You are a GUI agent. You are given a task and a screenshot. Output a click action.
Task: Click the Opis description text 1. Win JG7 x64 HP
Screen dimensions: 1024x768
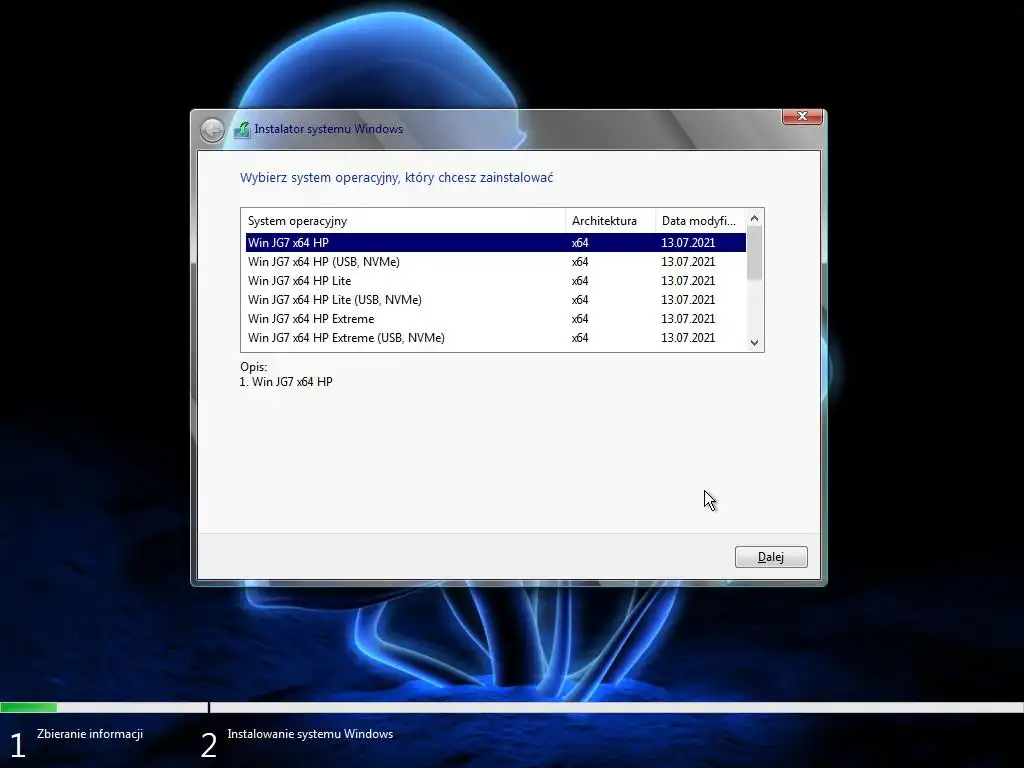pos(286,381)
